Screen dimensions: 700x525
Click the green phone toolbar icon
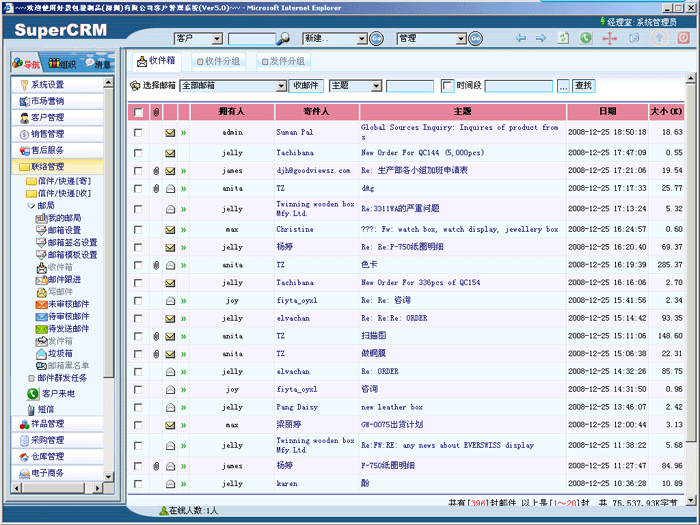pos(586,38)
